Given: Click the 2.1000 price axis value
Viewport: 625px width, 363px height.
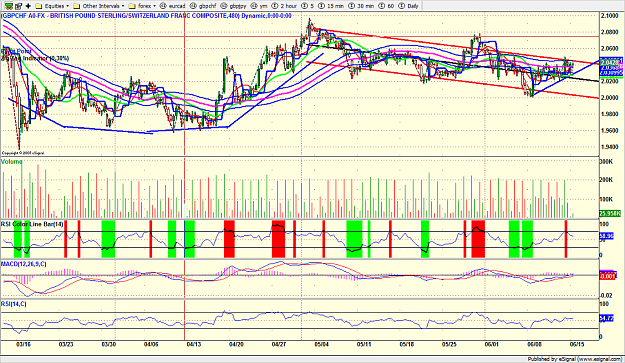Looking at the screenshot, I should coord(609,16).
